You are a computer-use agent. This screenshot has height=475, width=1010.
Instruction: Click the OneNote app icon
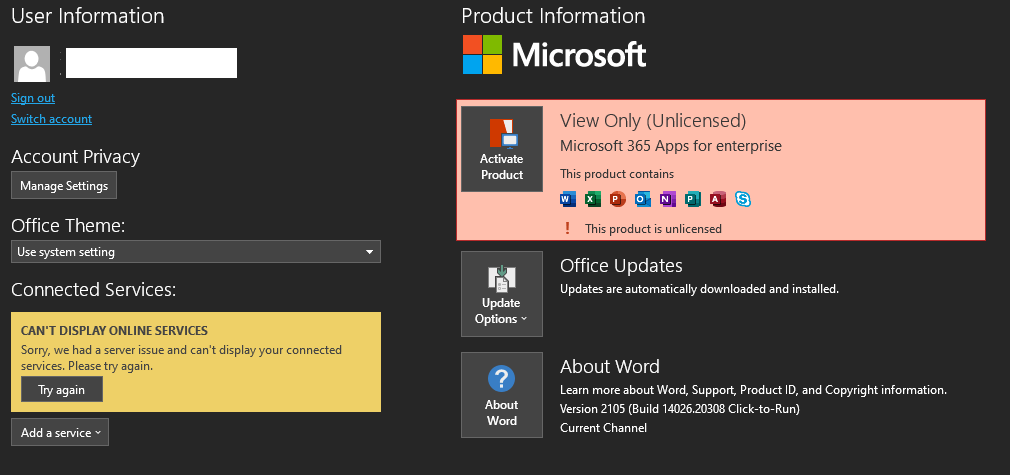tap(667, 199)
